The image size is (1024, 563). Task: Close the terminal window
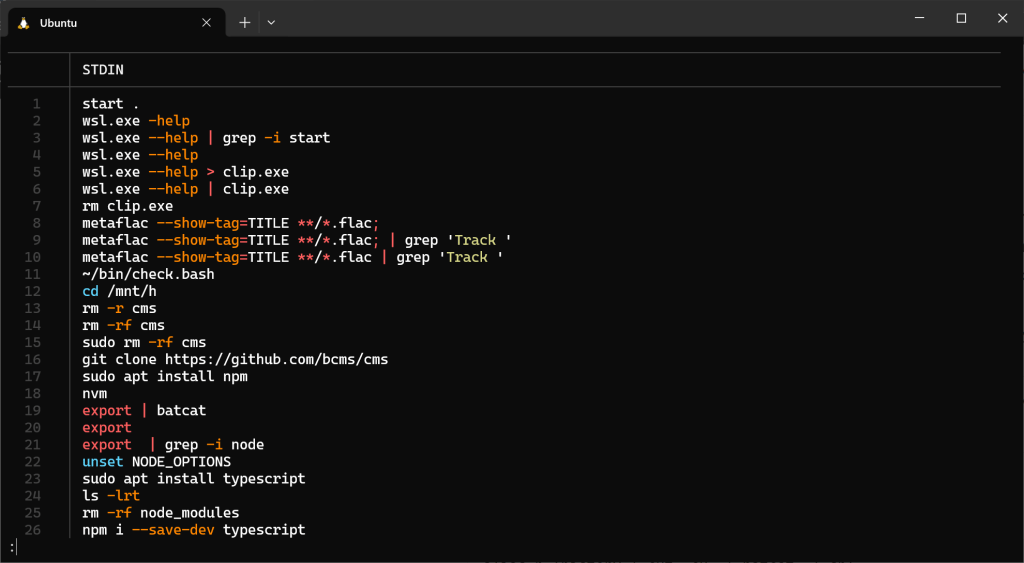pyautogui.click(x=1002, y=18)
